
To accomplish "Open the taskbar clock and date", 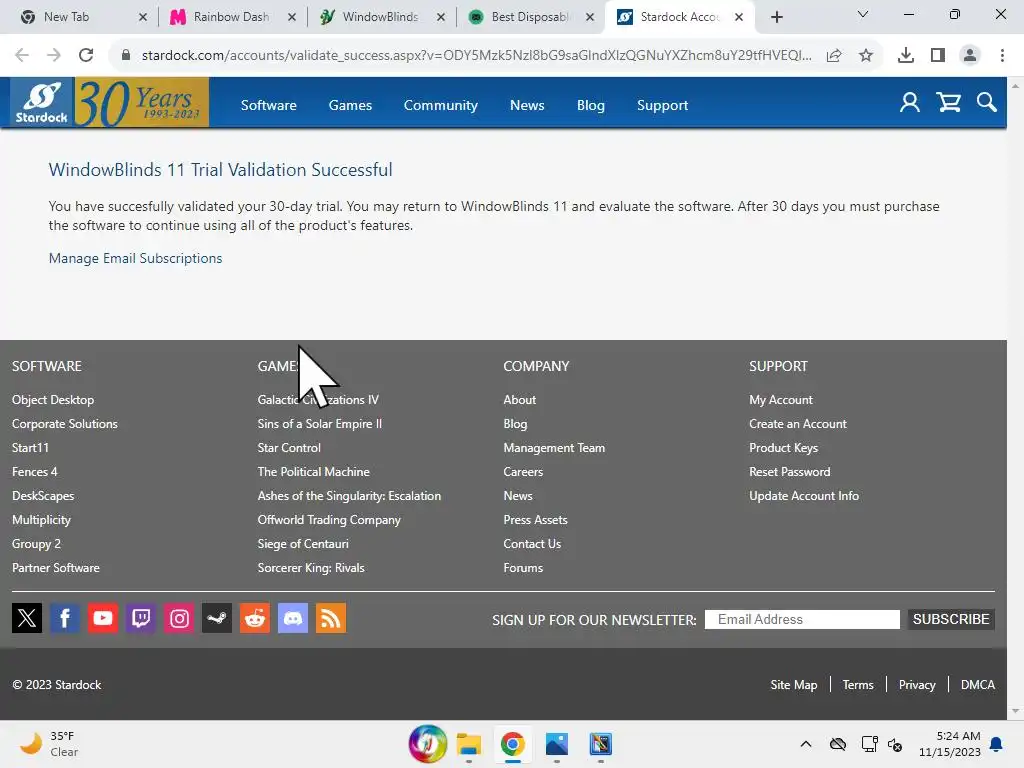I will pos(950,744).
